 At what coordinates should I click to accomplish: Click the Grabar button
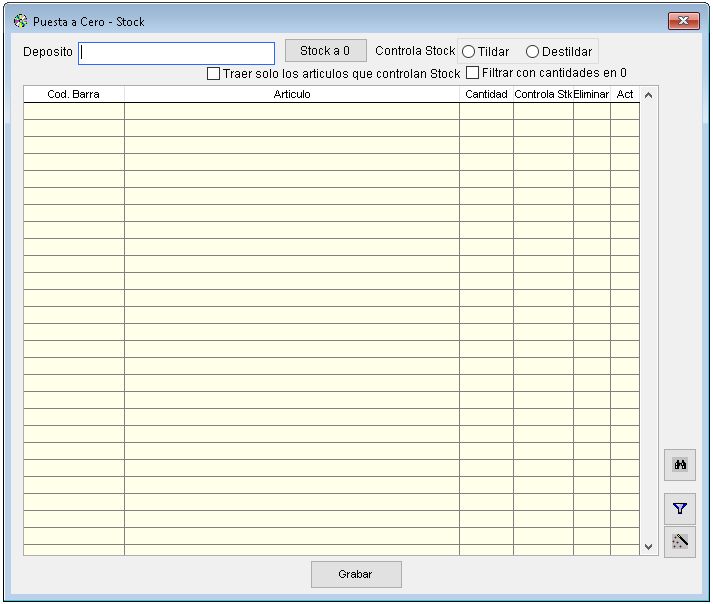pyautogui.click(x=356, y=574)
